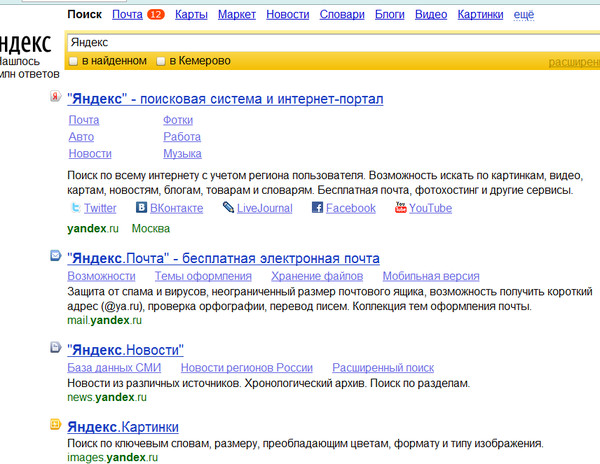Viewport: 600px width, 464px height.
Task: Switch to Словари tab
Action: click(342, 15)
